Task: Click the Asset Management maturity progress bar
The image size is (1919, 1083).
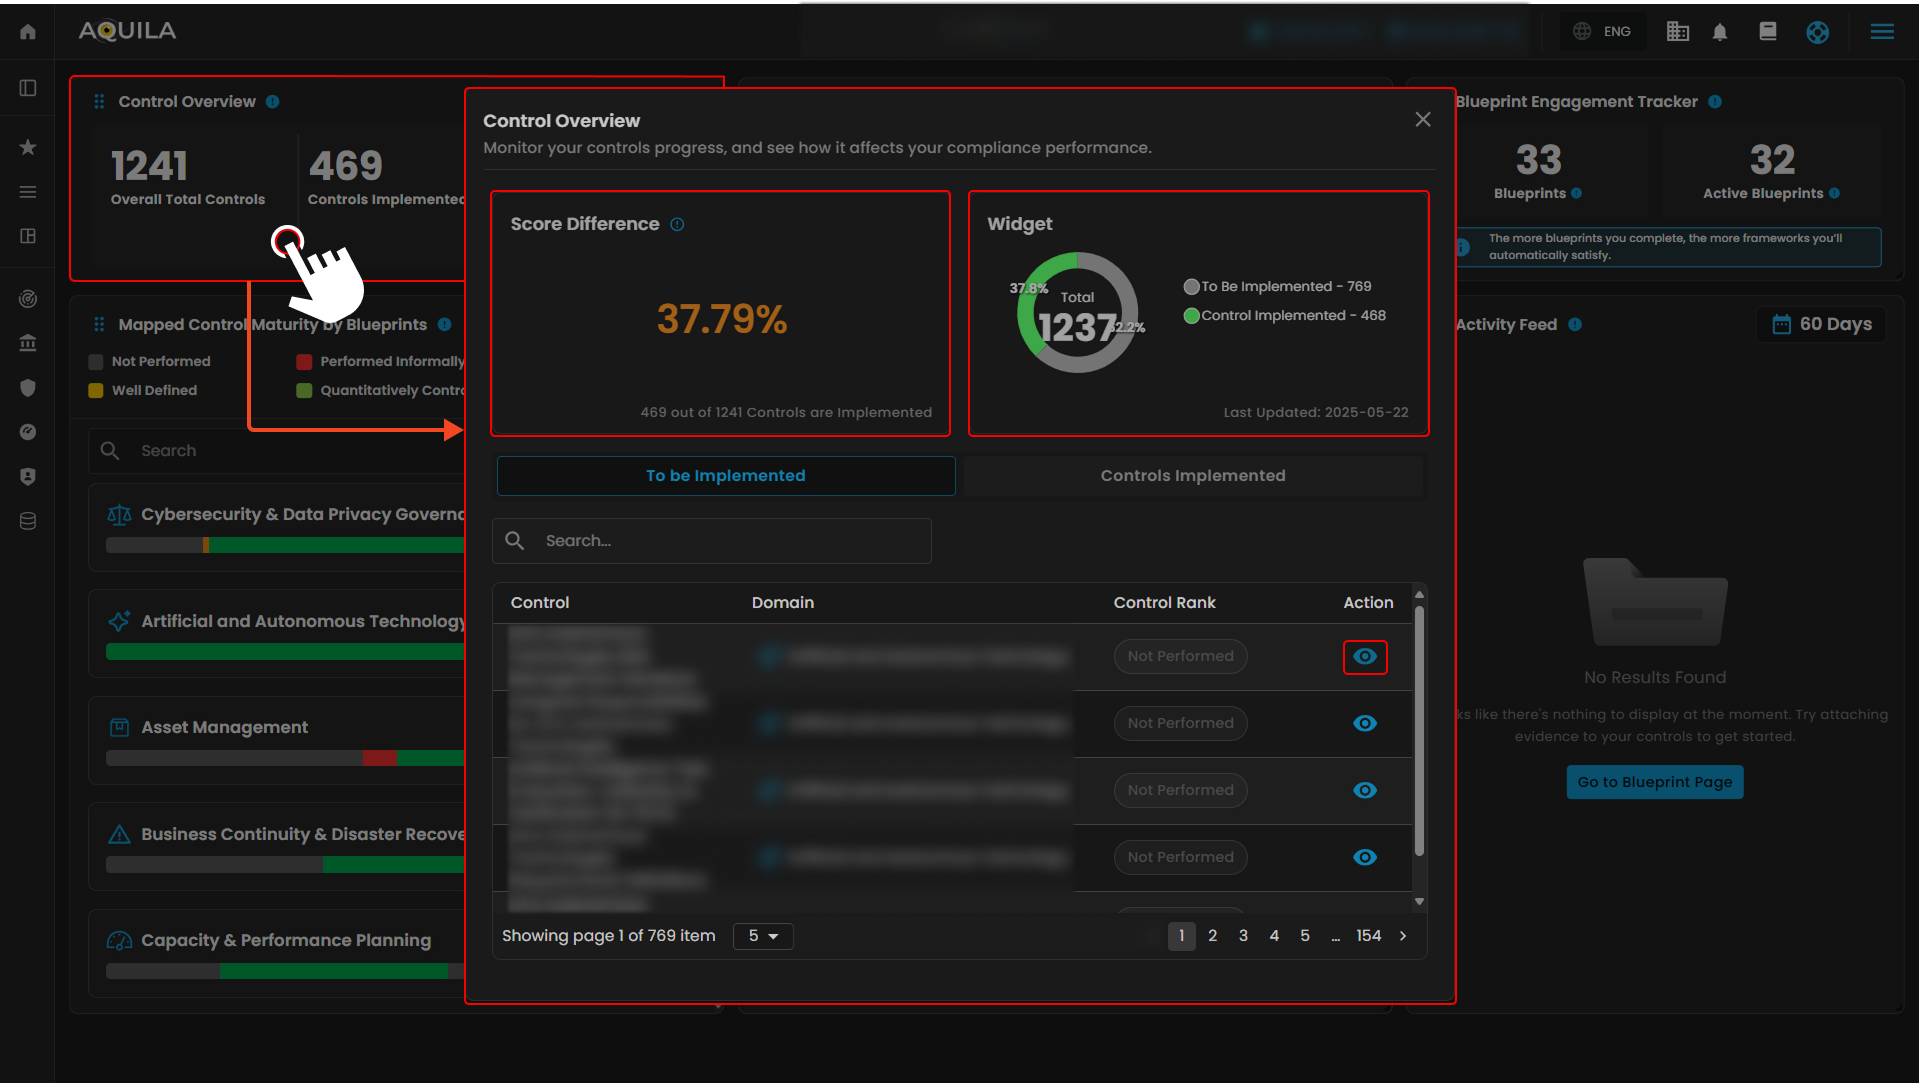Action: tap(285, 758)
